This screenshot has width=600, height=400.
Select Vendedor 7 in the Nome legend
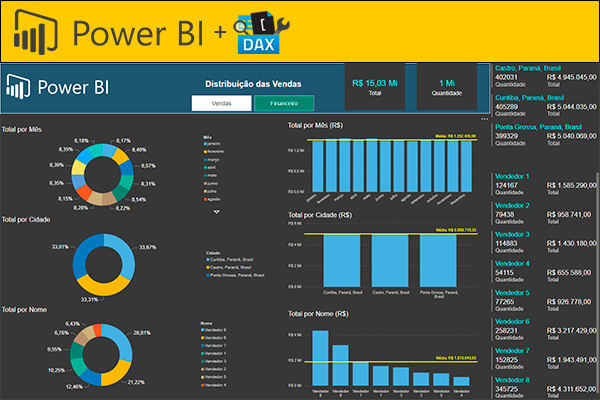[x=214, y=346]
